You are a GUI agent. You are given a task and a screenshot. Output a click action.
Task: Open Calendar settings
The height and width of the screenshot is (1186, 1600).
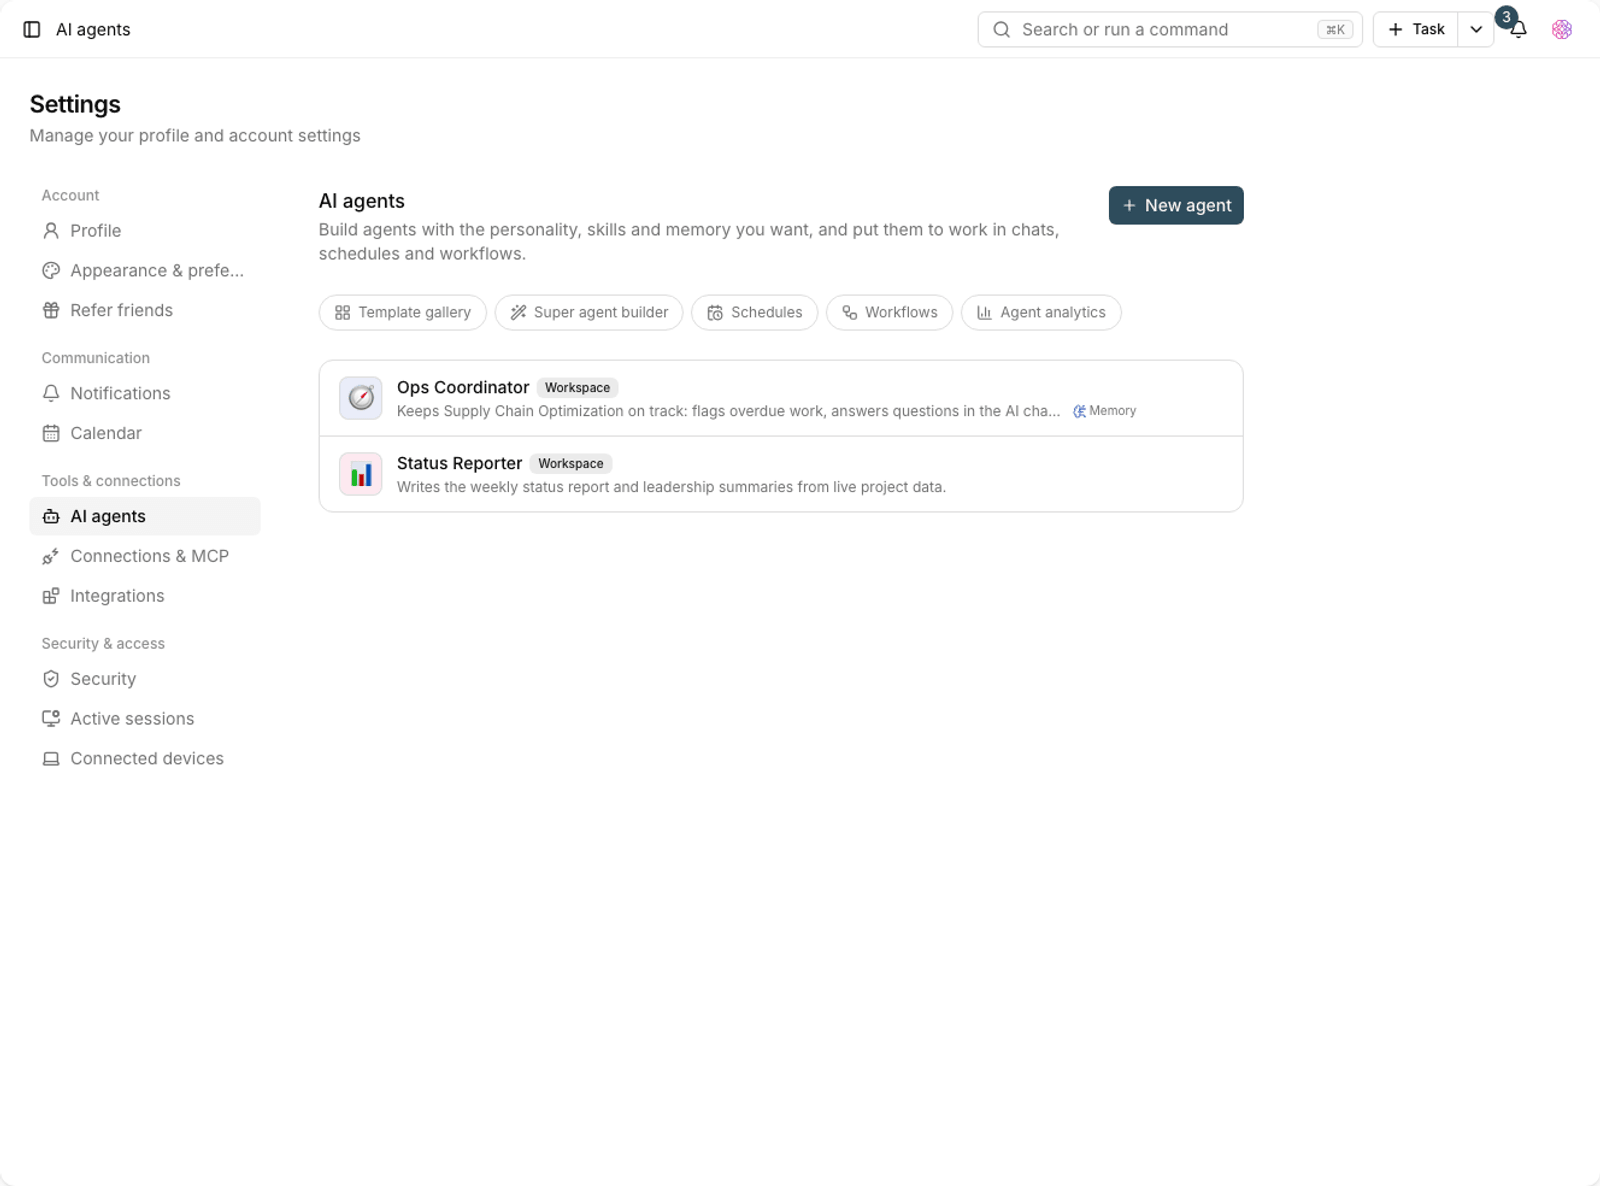pyautogui.click(x=145, y=434)
